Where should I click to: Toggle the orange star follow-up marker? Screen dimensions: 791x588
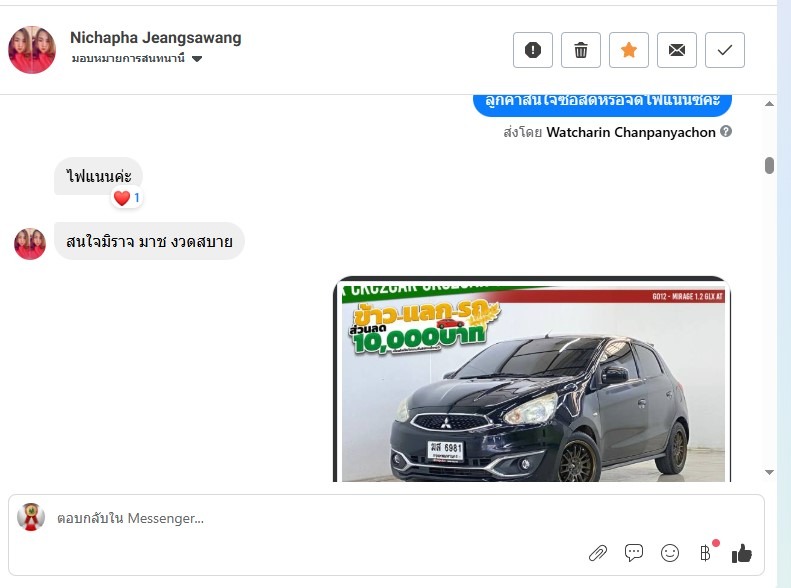point(629,50)
